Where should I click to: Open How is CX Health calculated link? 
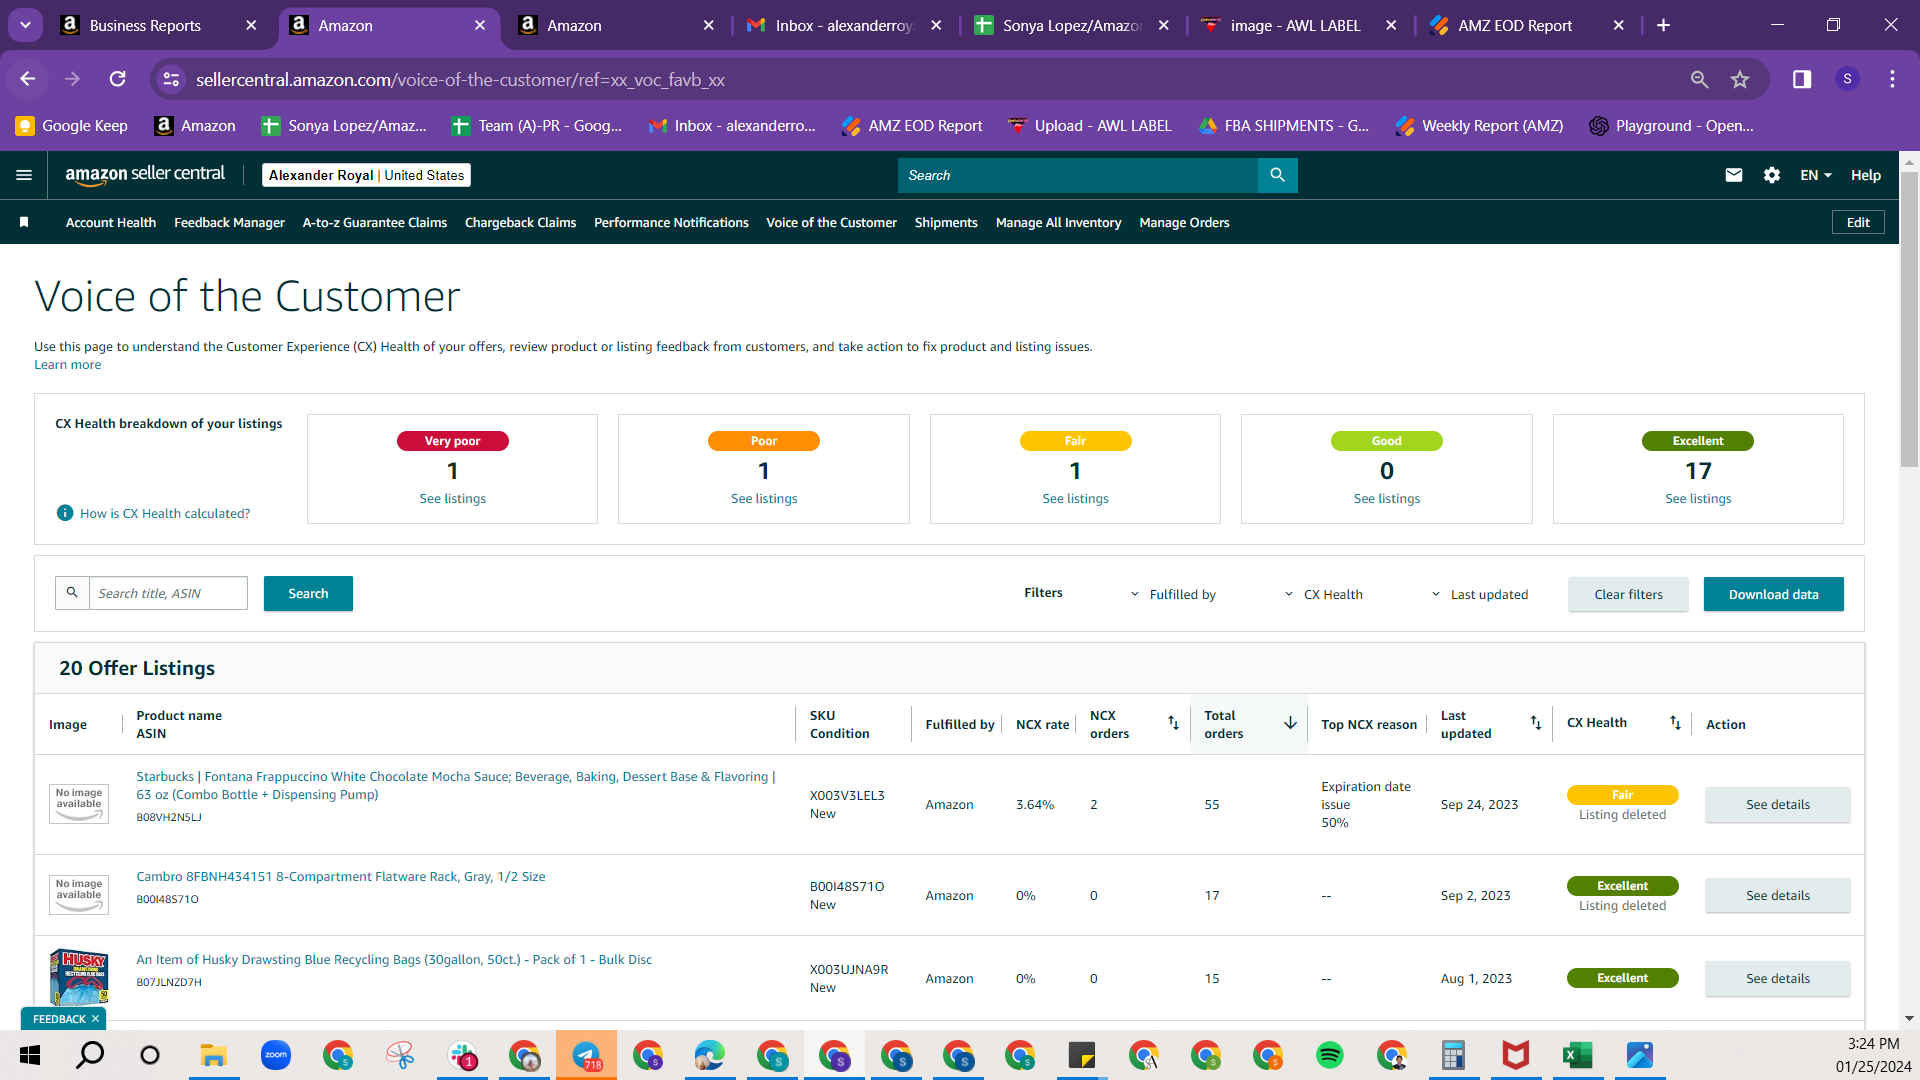(x=165, y=513)
